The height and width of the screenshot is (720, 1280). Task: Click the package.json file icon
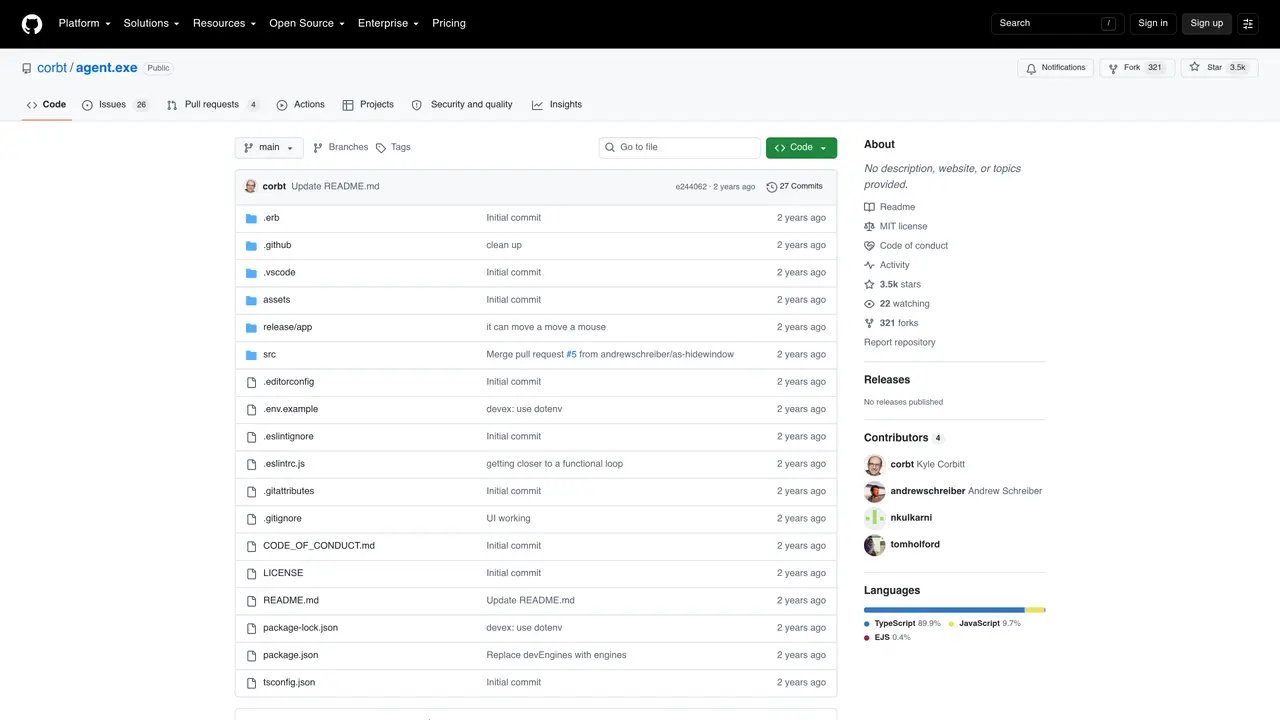click(252, 655)
